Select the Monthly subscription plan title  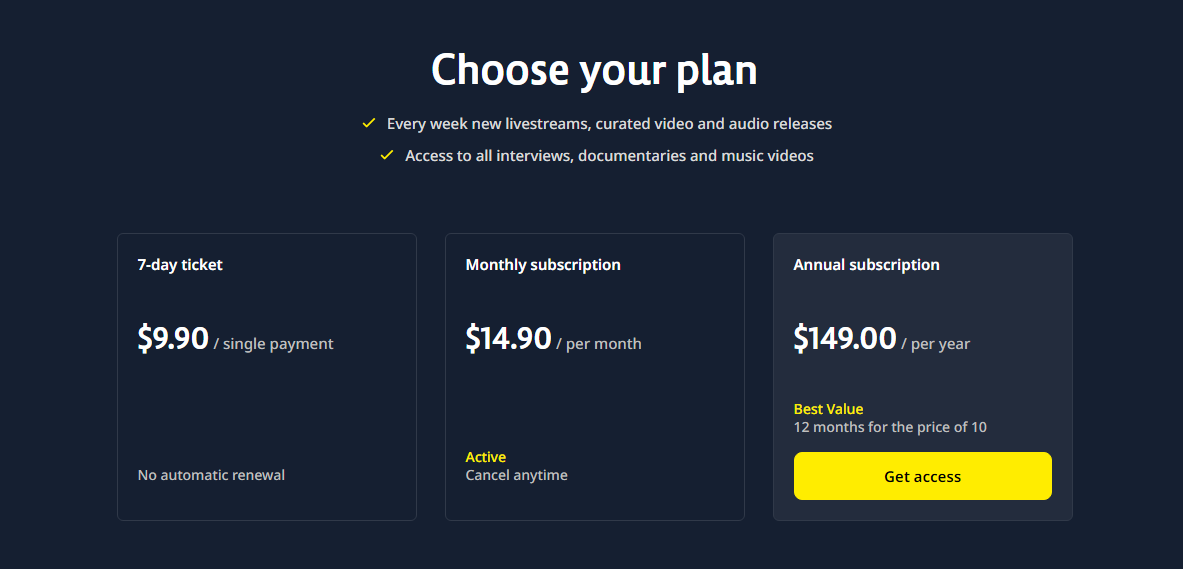coord(543,265)
